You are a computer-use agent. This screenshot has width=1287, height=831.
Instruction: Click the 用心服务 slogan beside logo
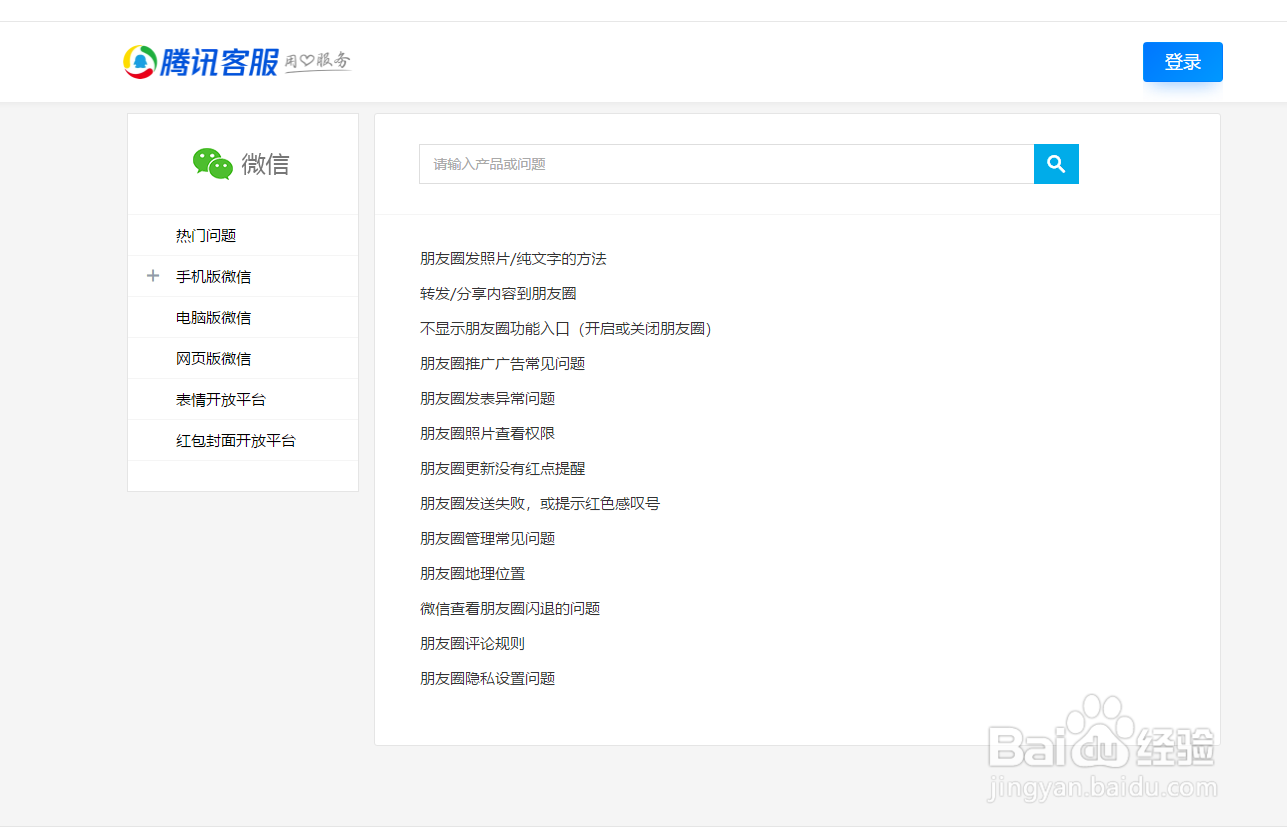318,62
